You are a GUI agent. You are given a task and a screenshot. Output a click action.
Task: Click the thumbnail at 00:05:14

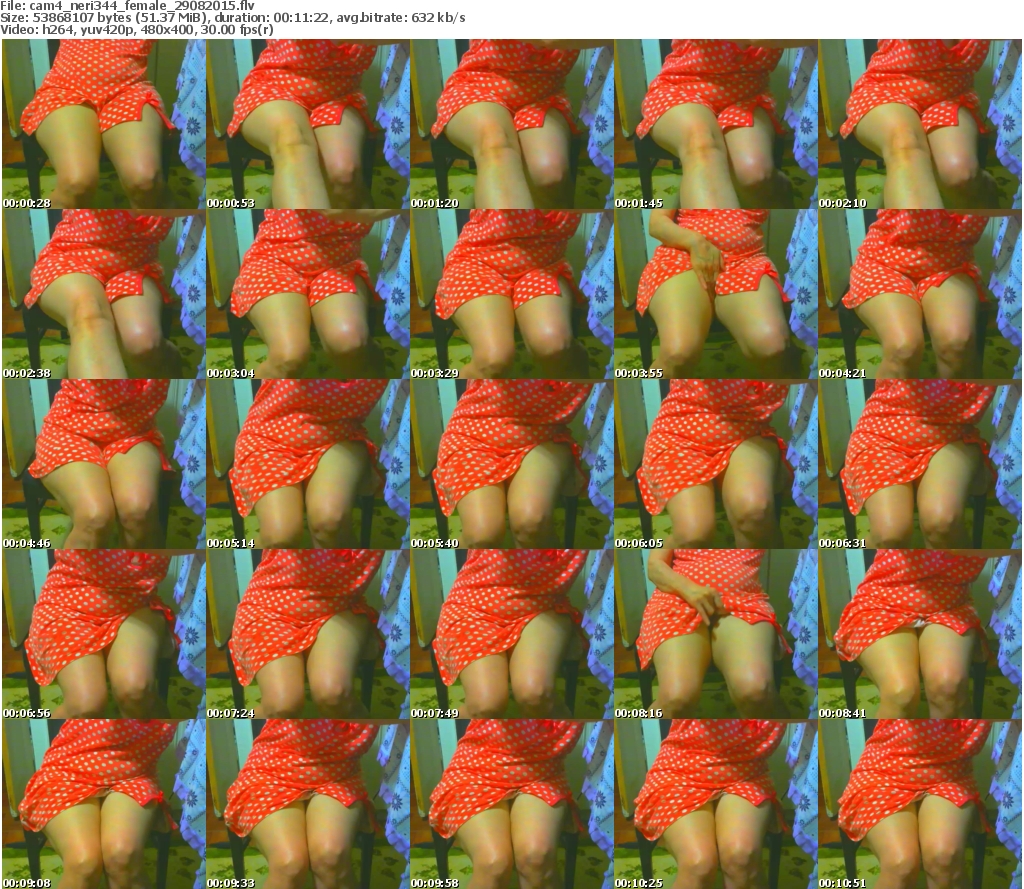(308, 464)
